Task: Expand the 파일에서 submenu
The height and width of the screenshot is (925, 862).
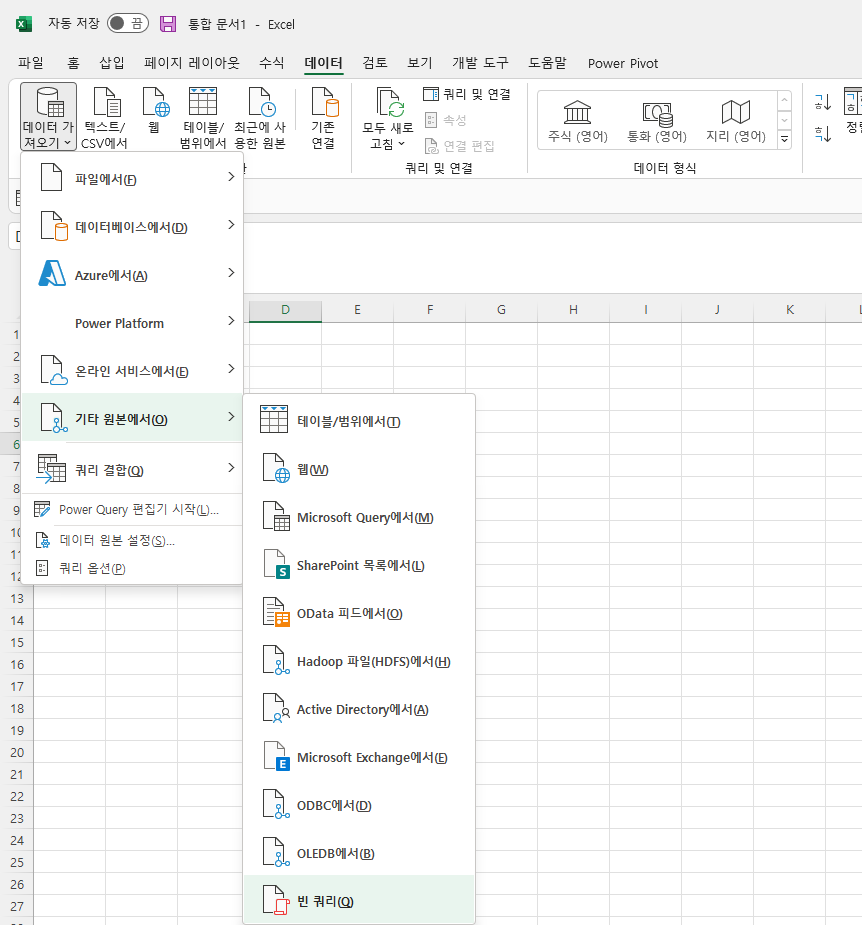Action: coord(132,177)
